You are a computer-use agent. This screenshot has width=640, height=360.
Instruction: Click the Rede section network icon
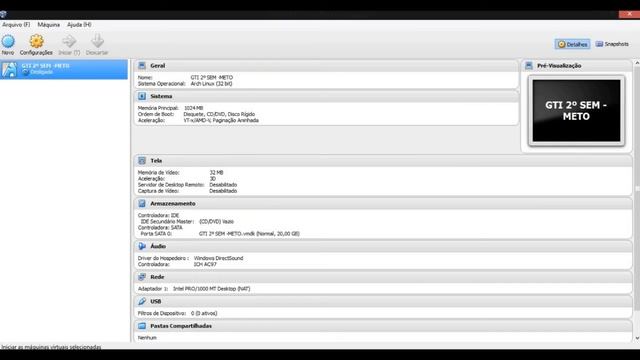click(x=142, y=277)
